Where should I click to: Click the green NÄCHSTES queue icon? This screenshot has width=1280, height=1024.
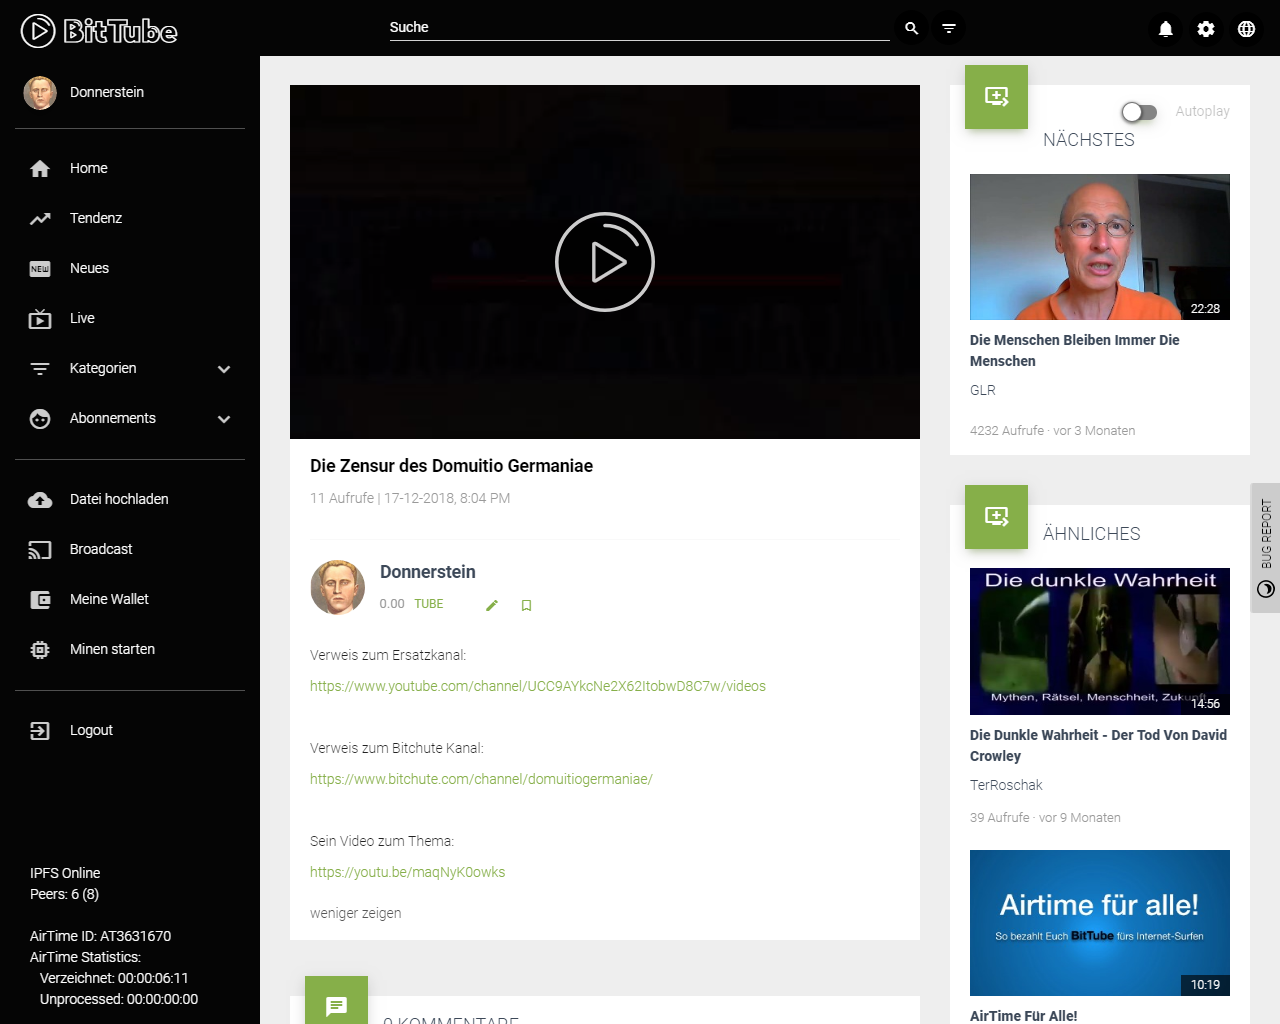click(x=996, y=97)
